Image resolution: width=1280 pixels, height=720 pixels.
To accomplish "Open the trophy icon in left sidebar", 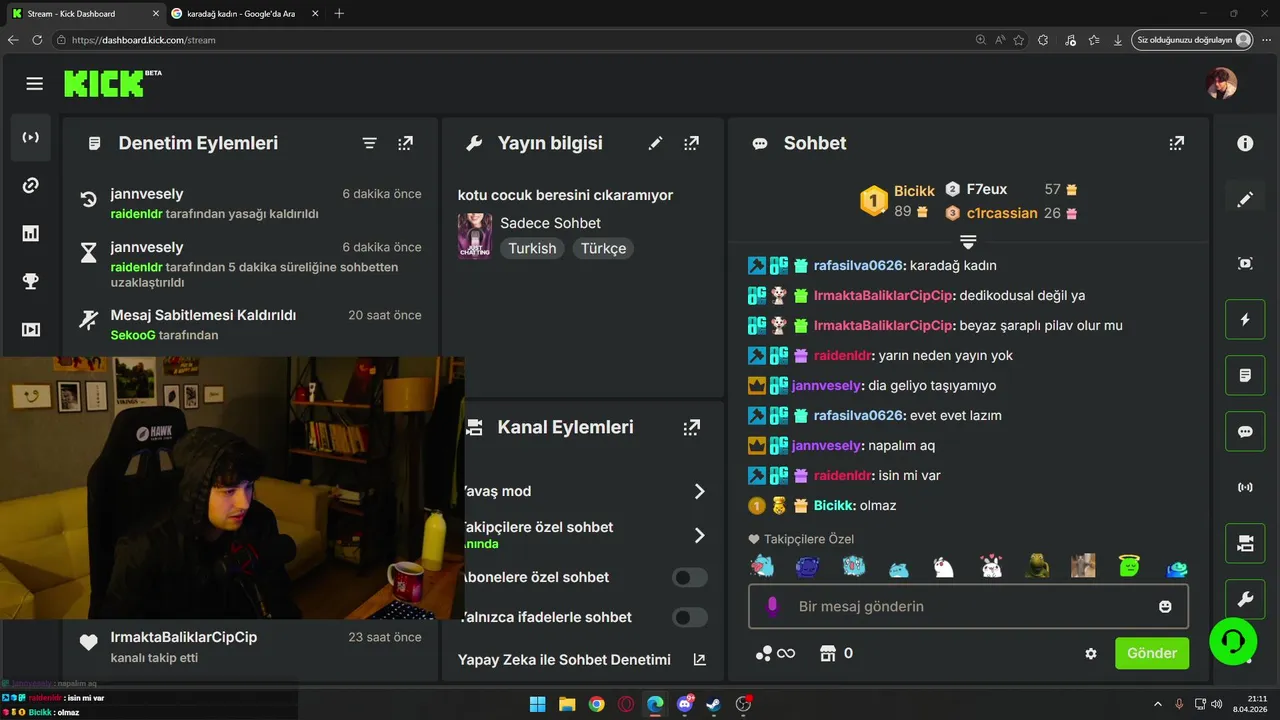I will (31, 281).
